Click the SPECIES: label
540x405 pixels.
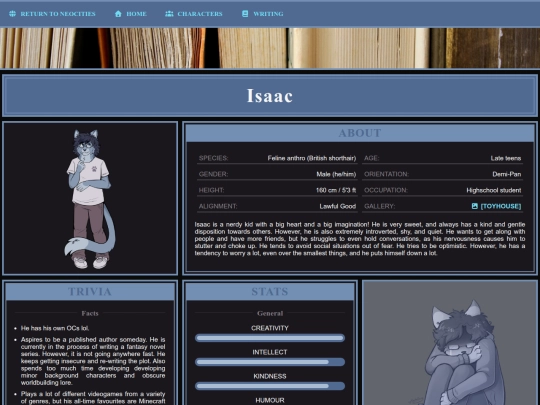214,158
